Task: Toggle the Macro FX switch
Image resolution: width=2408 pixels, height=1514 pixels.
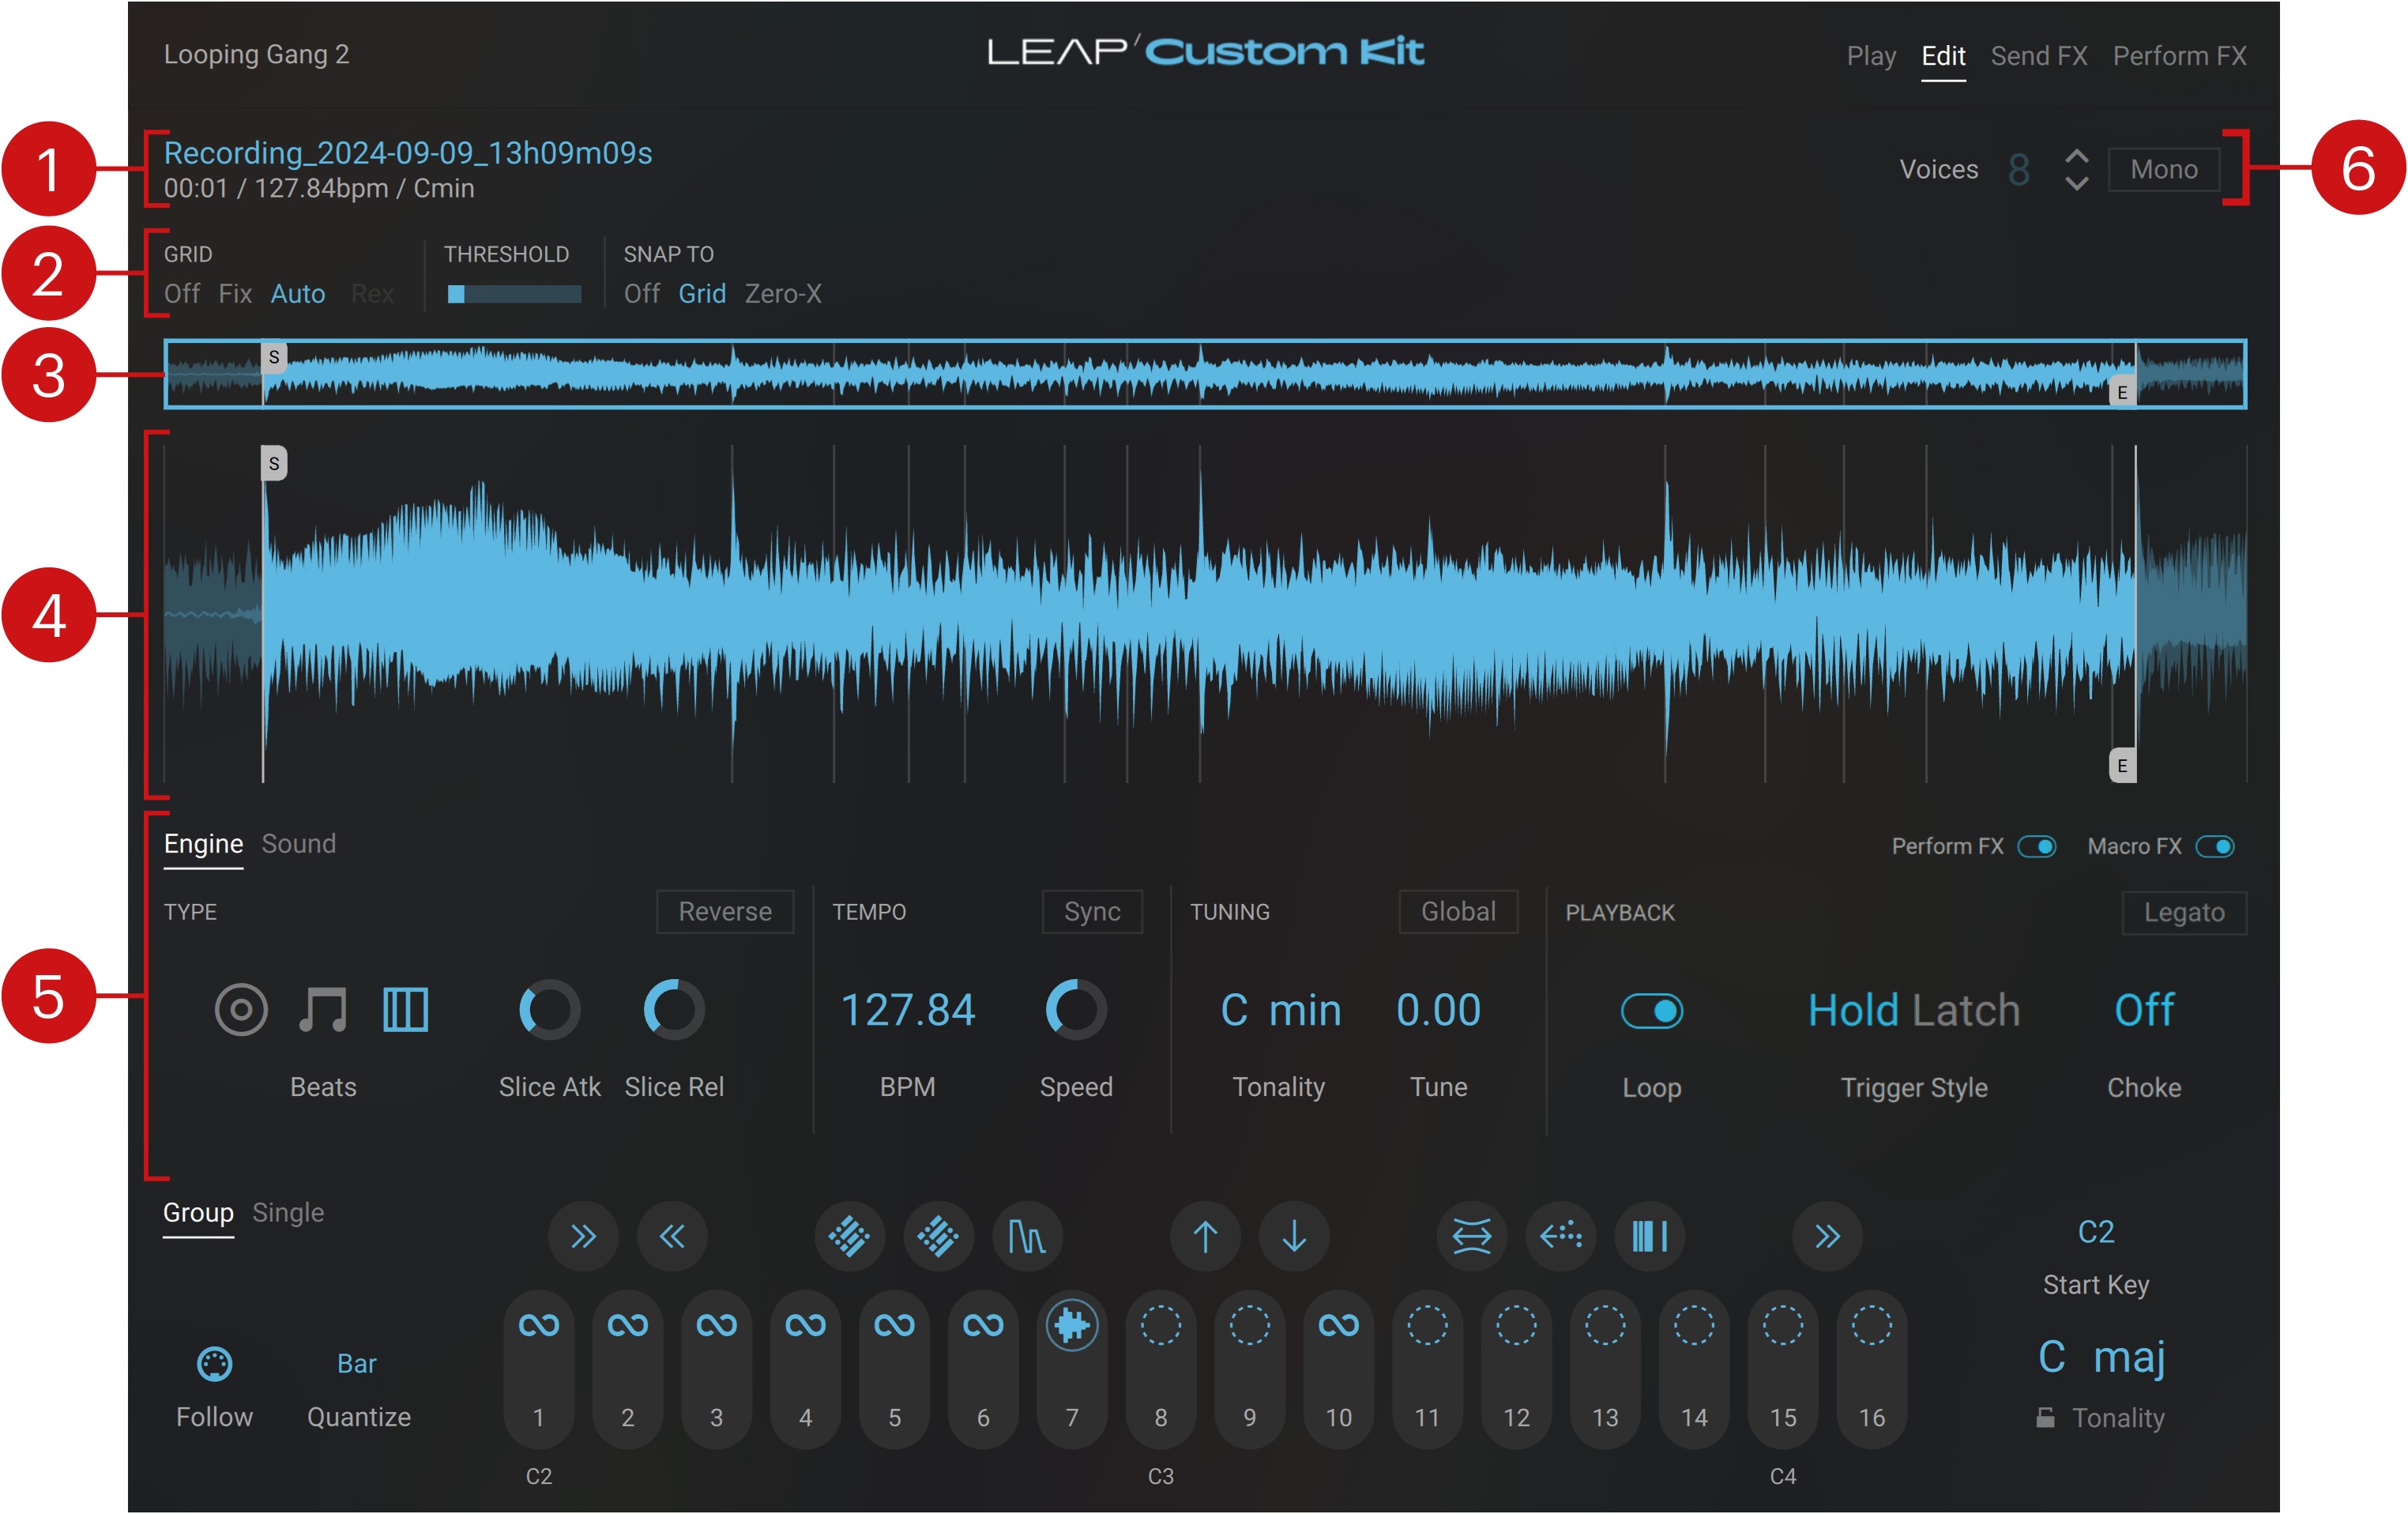Action: (2215, 847)
